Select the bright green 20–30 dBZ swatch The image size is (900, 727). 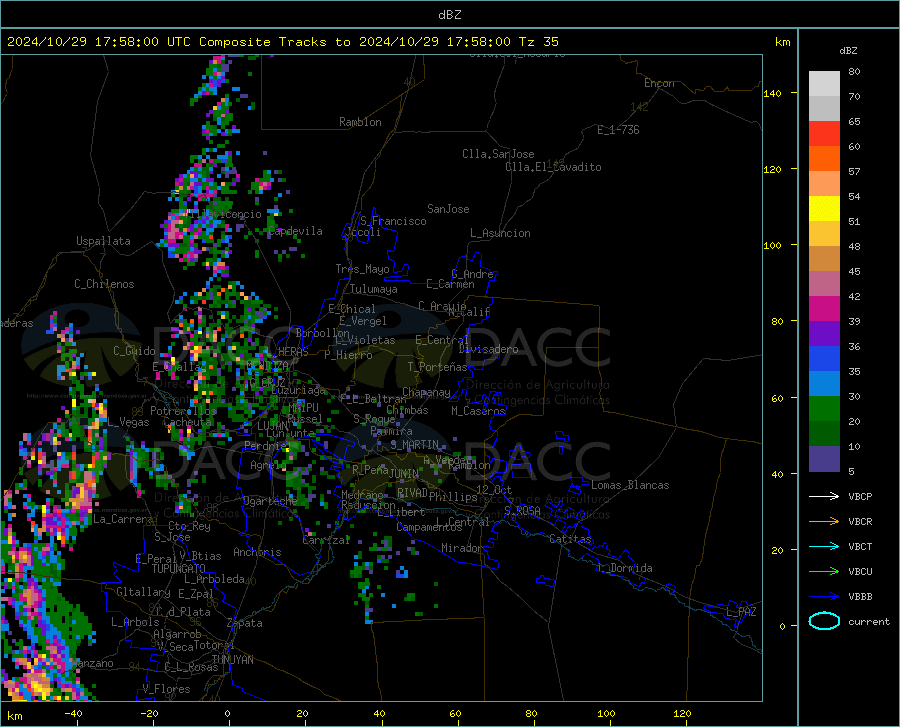[824, 409]
